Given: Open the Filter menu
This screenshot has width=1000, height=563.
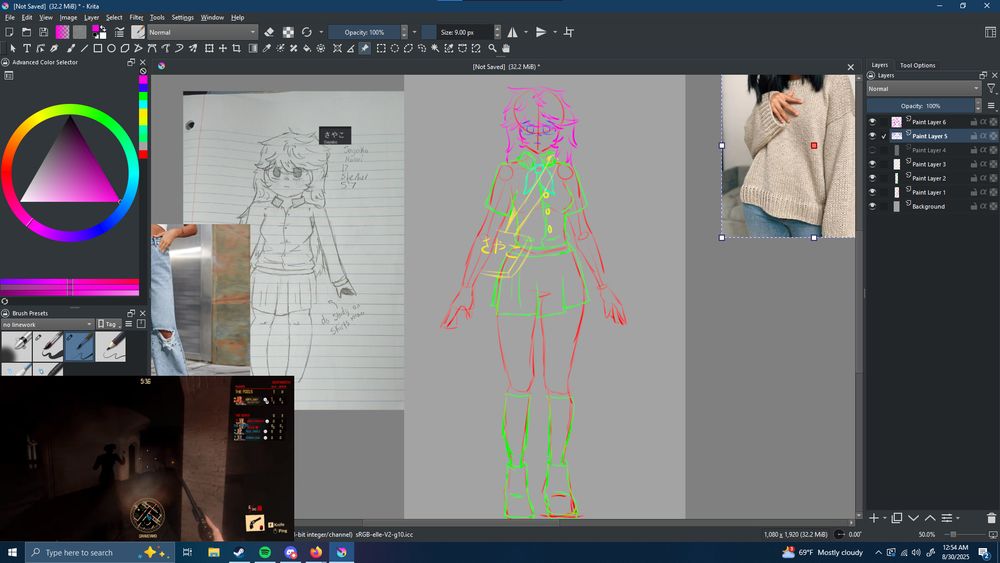Looking at the screenshot, I should (x=136, y=17).
